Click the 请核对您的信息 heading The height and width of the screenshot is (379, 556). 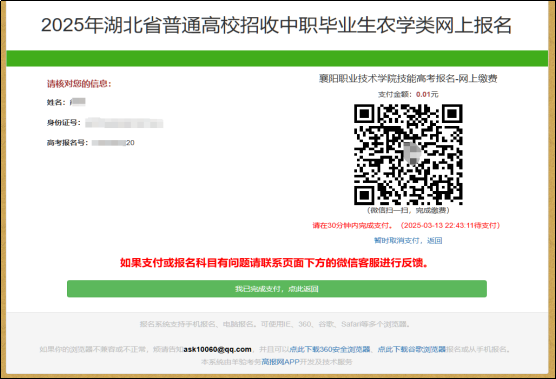79,84
